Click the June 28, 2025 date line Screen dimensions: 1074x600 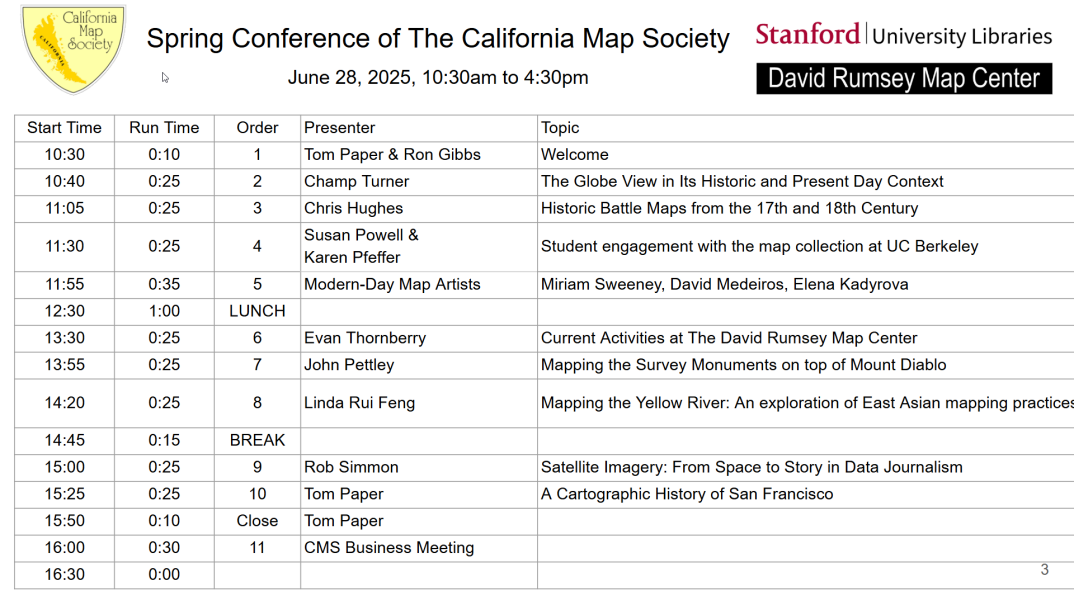tap(438, 77)
